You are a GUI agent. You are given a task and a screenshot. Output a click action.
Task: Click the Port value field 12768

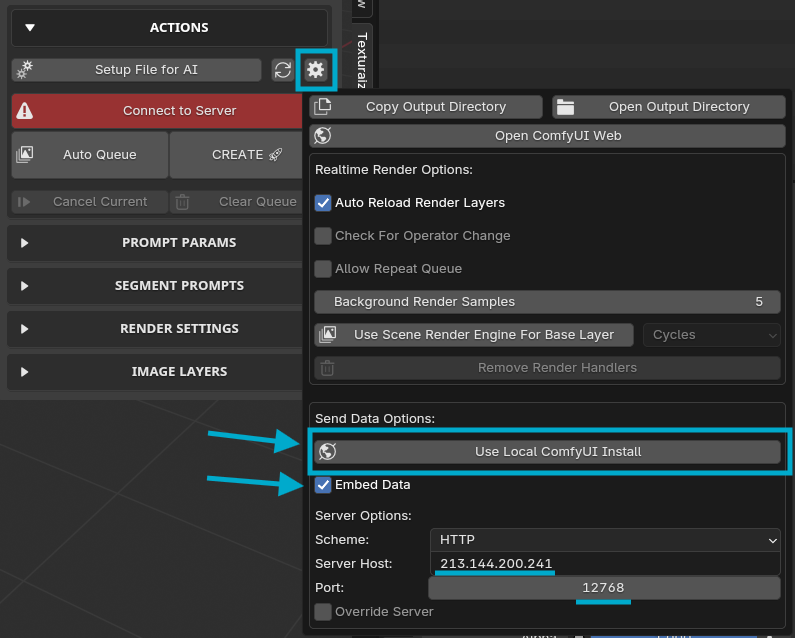604,588
